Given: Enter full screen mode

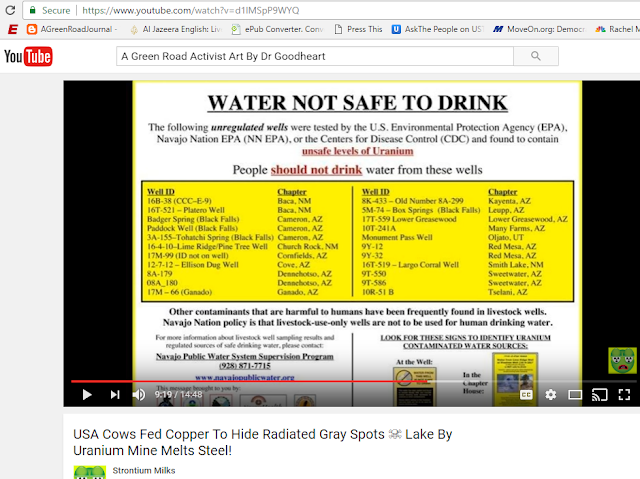Looking at the screenshot, I should (624, 395).
